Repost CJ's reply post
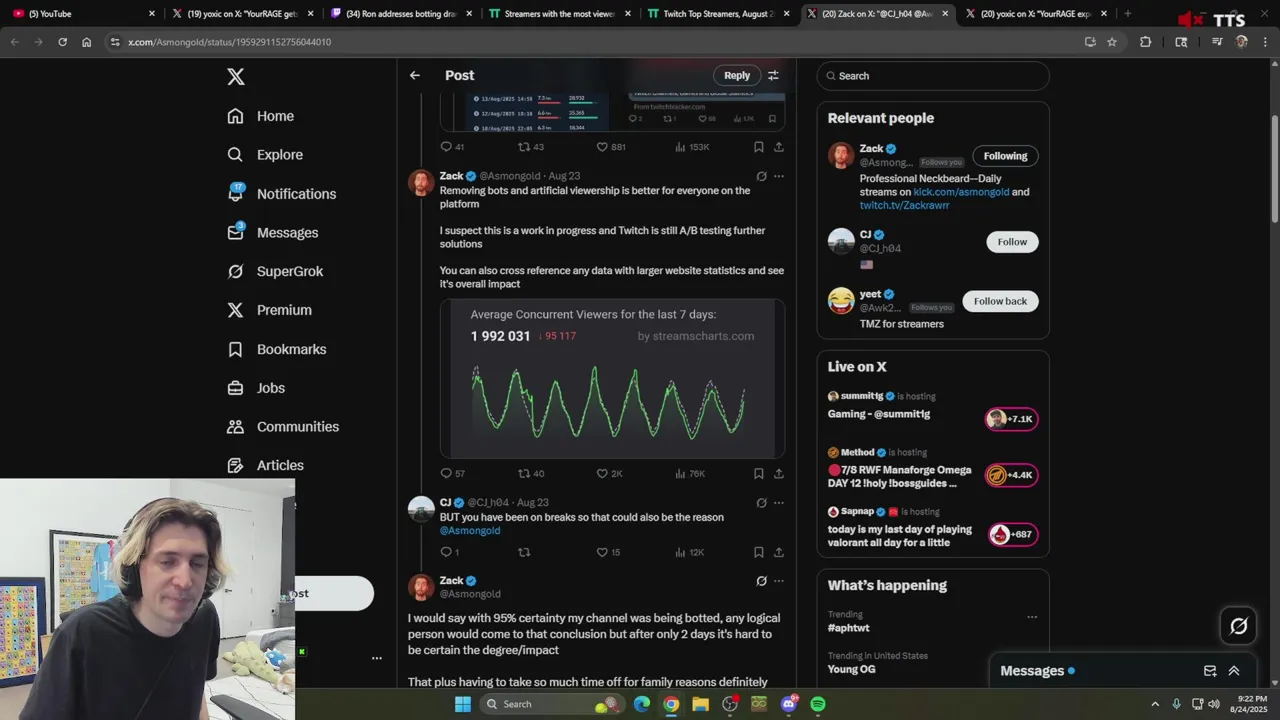 pos(524,552)
